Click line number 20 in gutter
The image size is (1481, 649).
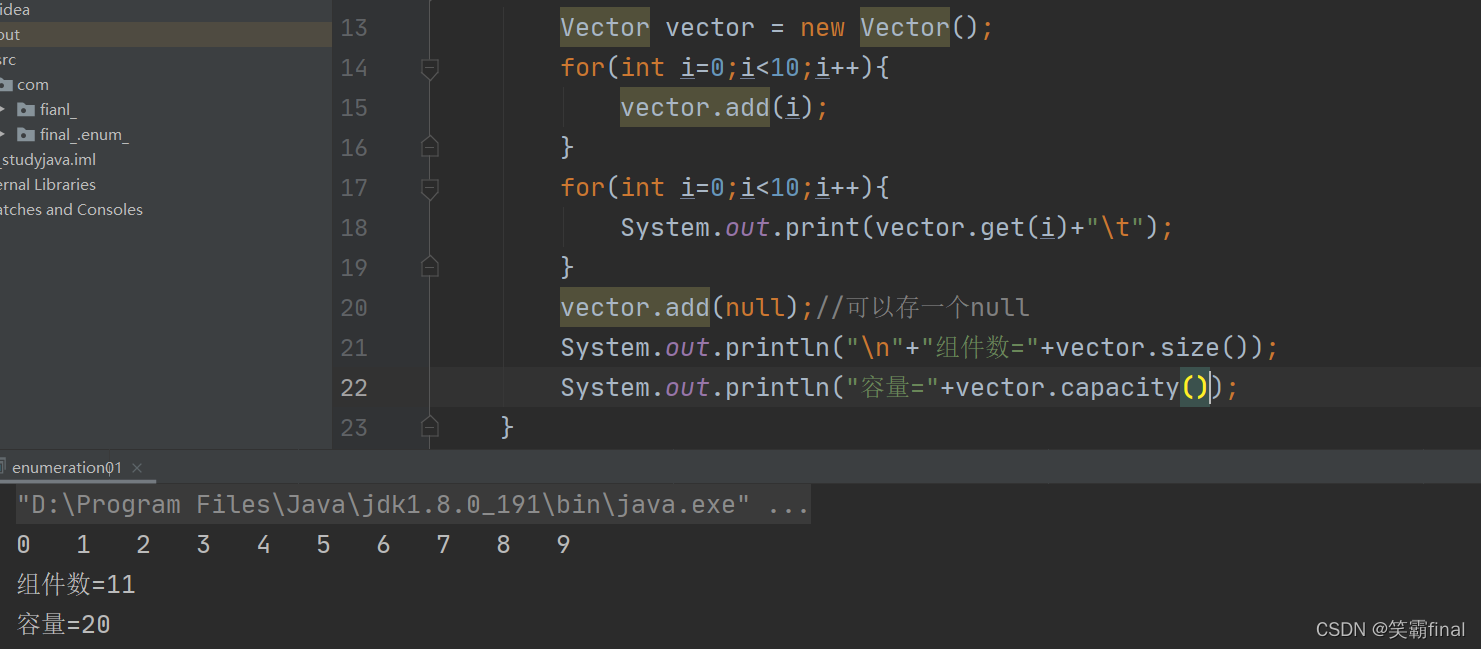(354, 308)
